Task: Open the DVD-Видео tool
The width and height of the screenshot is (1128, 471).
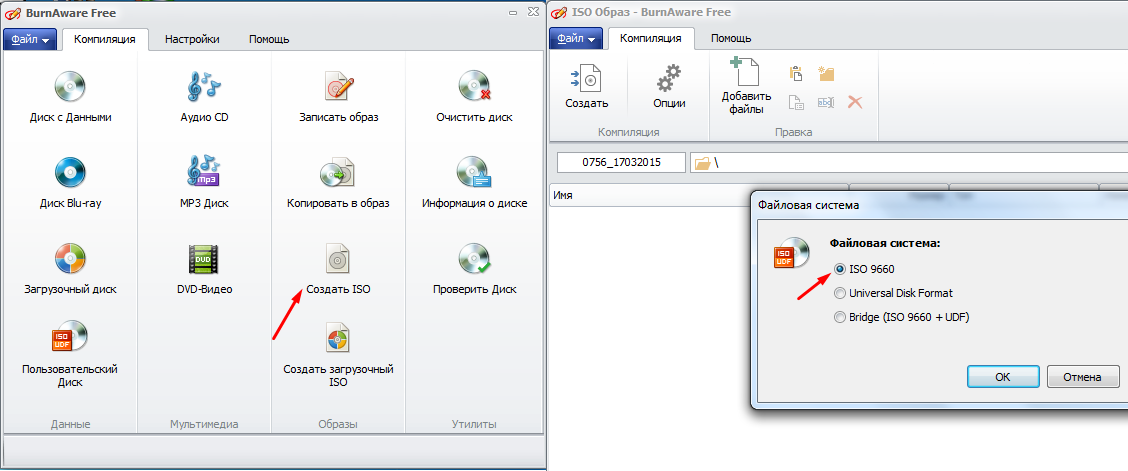Action: pos(204,261)
